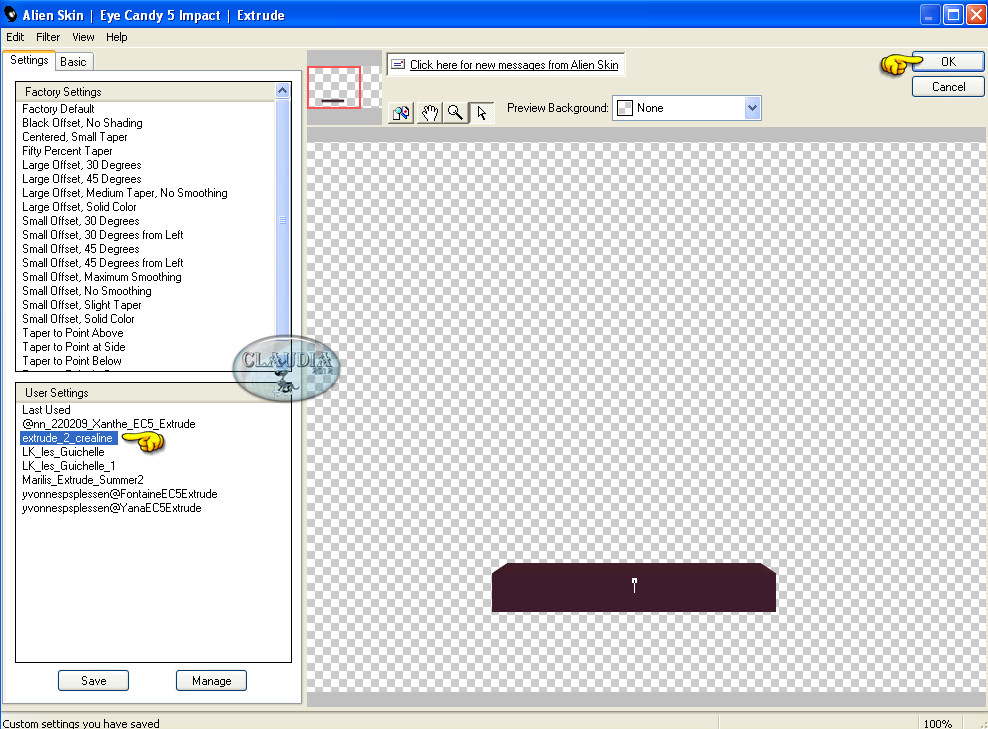Select 'extrude_2_crealine' user setting

(x=67, y=438)
